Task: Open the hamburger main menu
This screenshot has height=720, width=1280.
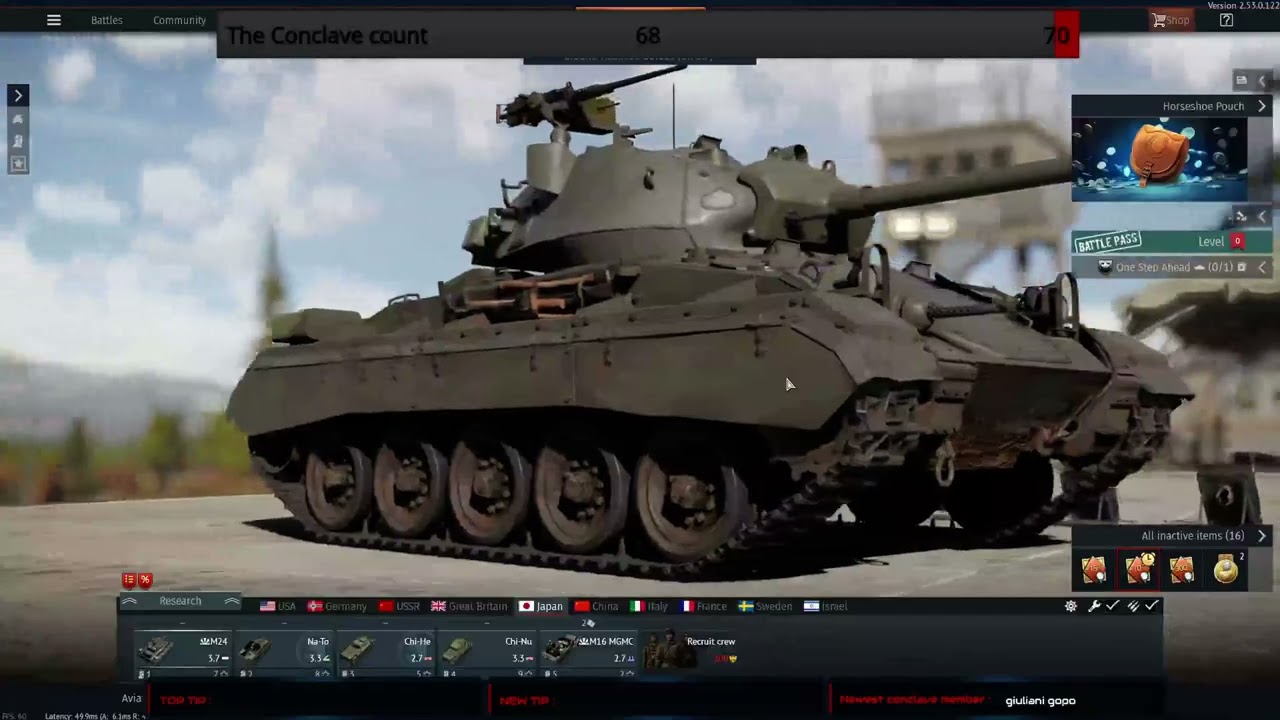Action: pyautogui.click(x=54, y=20)
